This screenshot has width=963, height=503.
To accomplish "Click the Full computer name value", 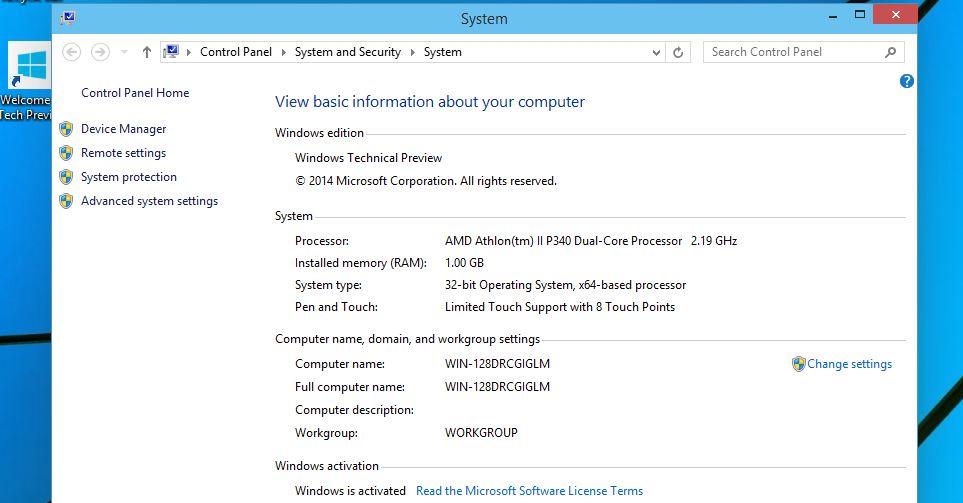I will tap(497, 387).
